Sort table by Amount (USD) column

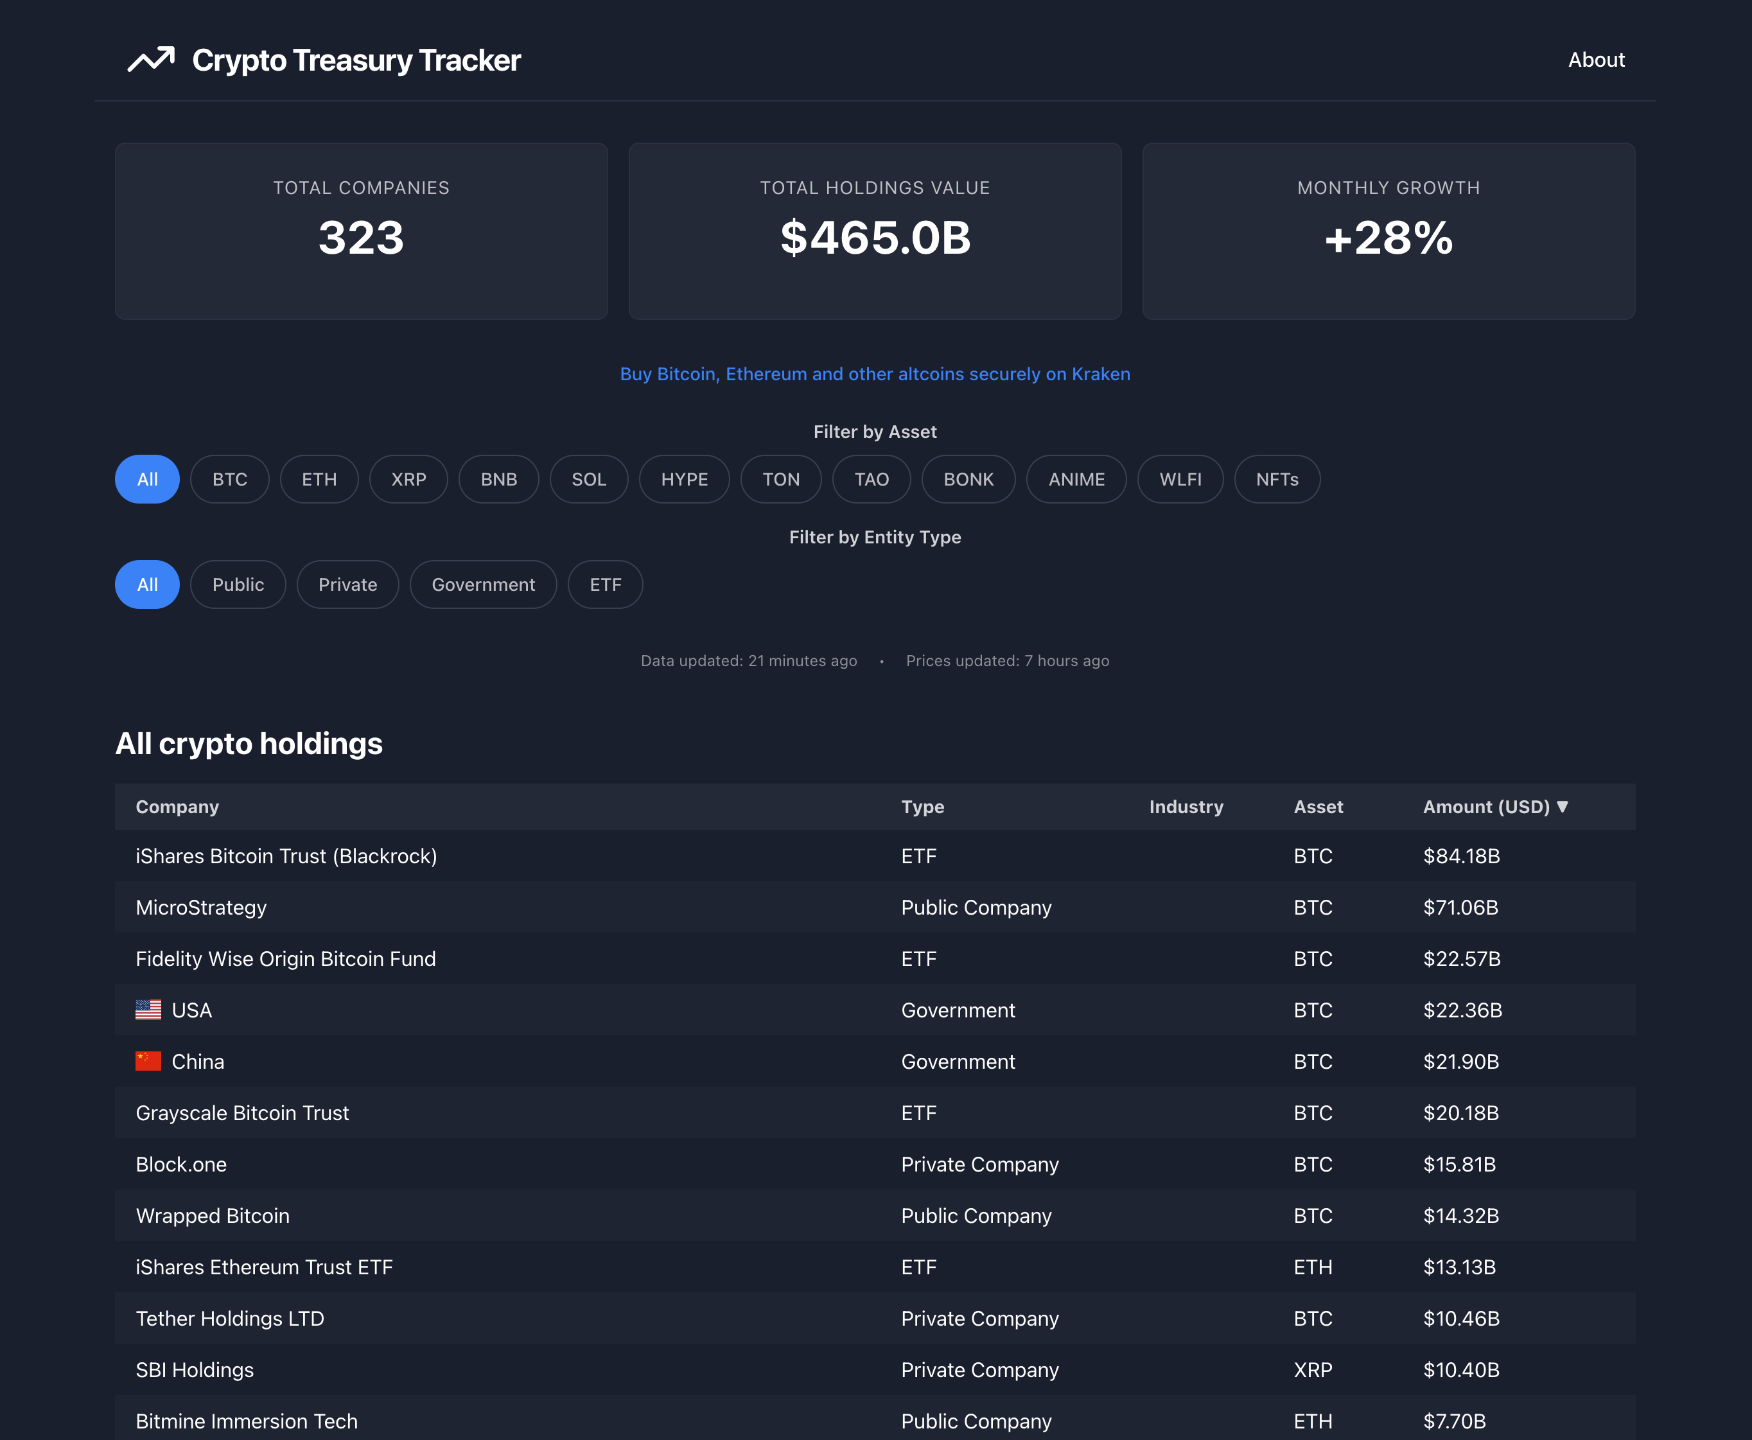pos(1496,806)
